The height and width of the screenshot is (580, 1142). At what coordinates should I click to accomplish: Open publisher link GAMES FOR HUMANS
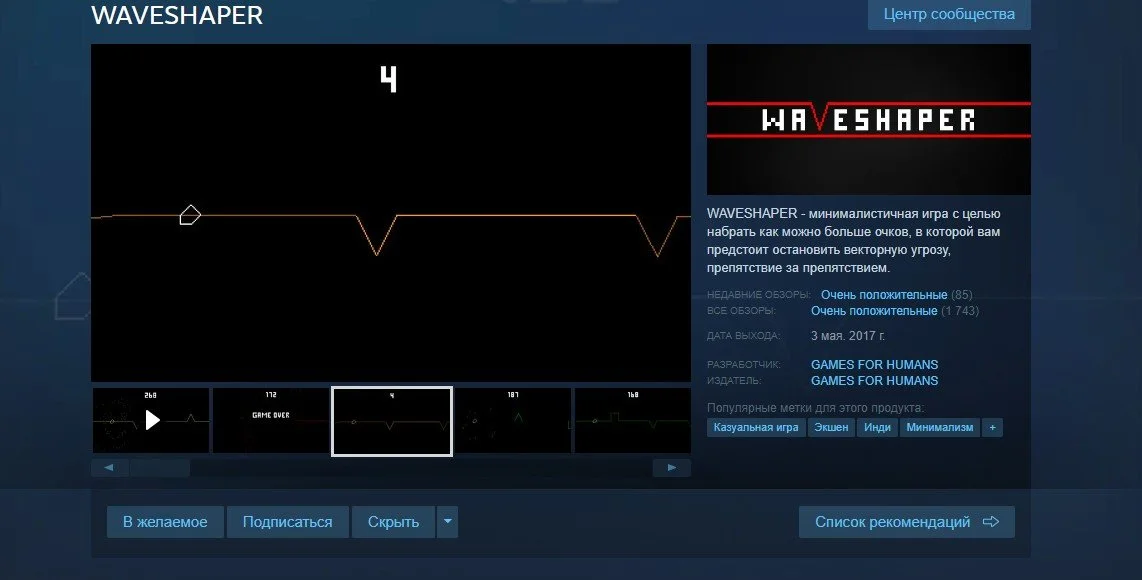[x=875, y=380]
